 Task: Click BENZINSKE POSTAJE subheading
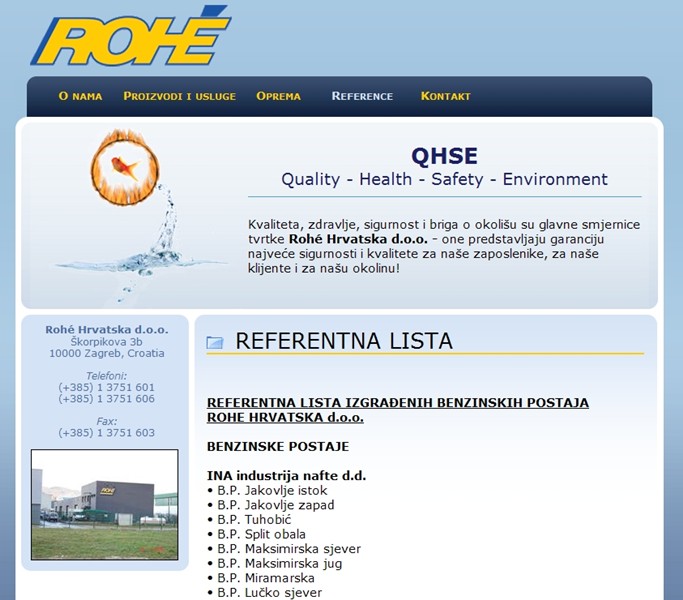[x=278, y=447]
